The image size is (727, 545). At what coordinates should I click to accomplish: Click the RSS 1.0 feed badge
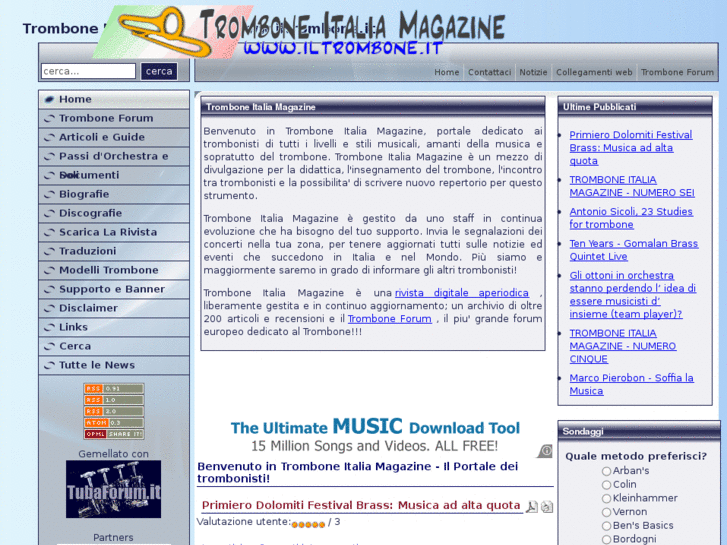click(114, 400)
